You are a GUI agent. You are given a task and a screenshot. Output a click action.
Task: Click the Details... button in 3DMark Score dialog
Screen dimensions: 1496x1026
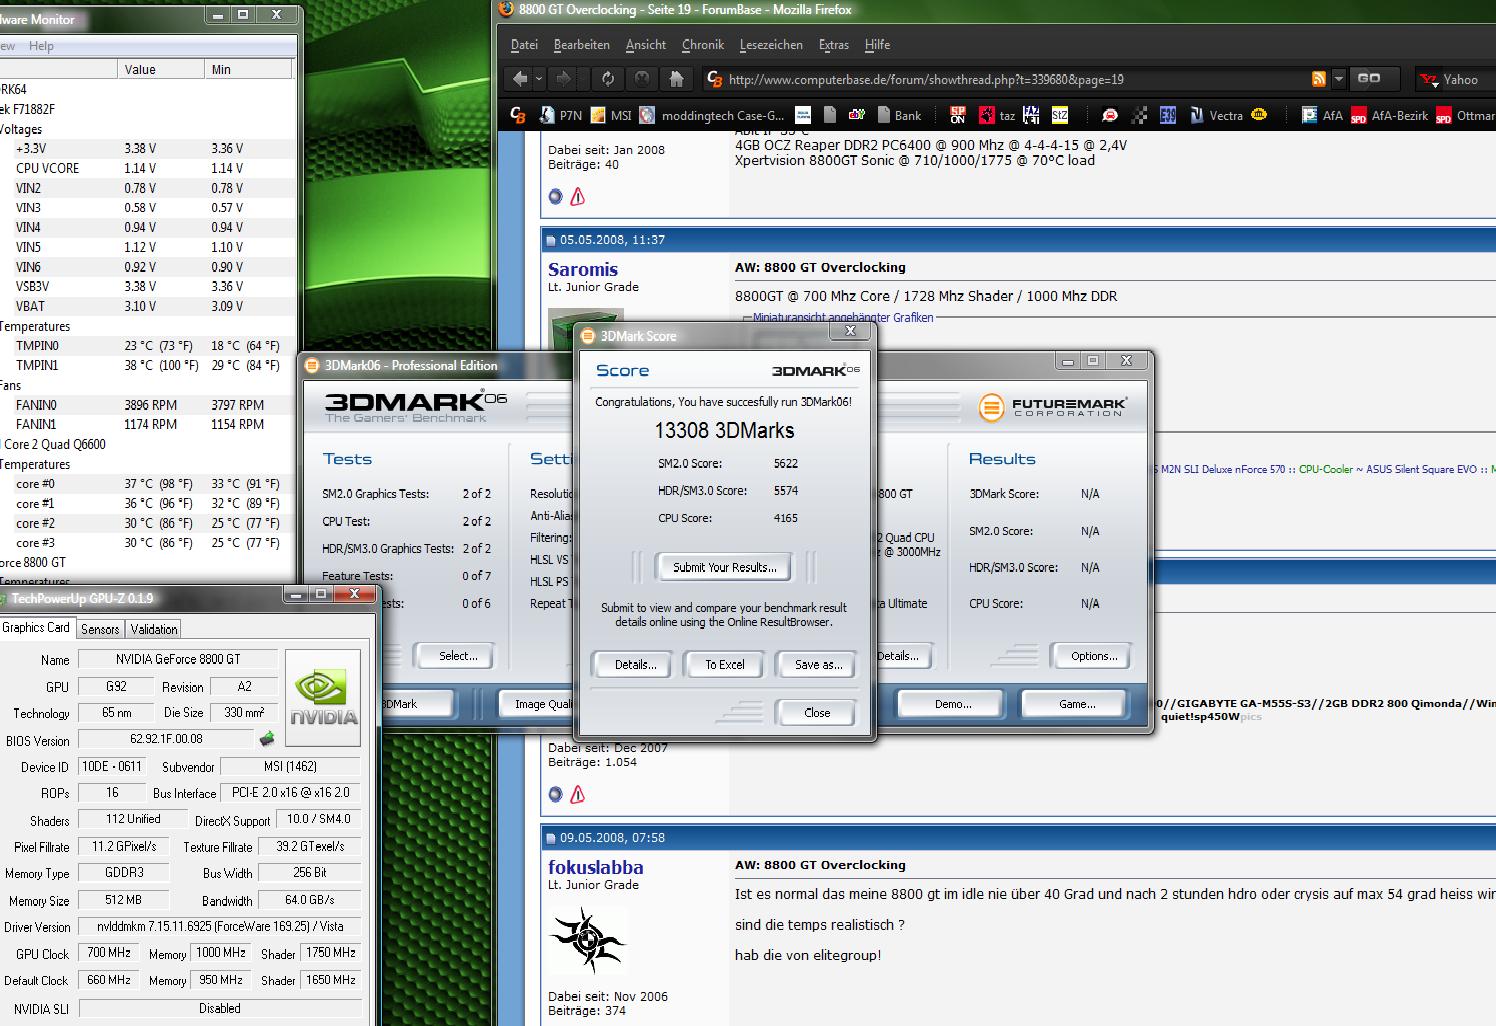pyautogui.click(x=635, y=665)
